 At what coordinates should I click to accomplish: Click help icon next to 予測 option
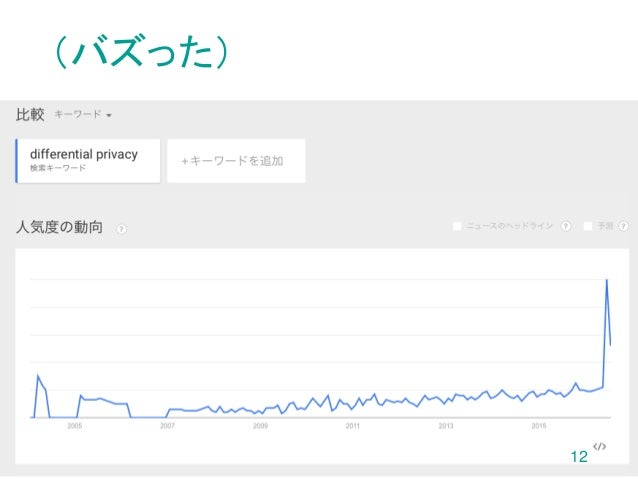623,226
